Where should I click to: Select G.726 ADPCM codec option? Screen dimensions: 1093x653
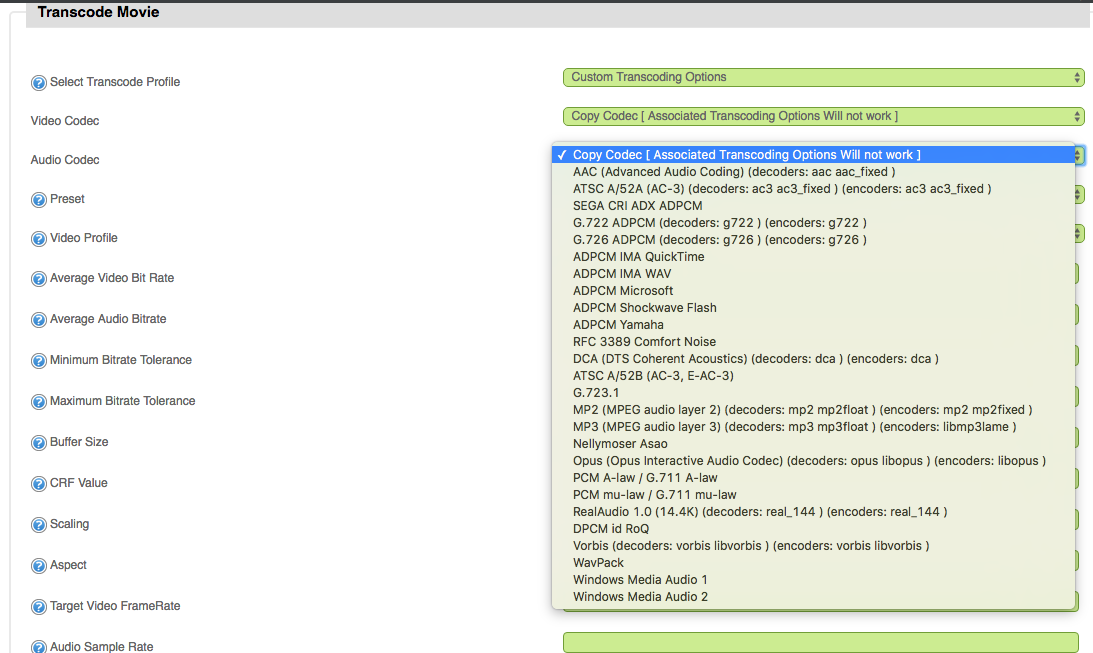pos(813,240)
